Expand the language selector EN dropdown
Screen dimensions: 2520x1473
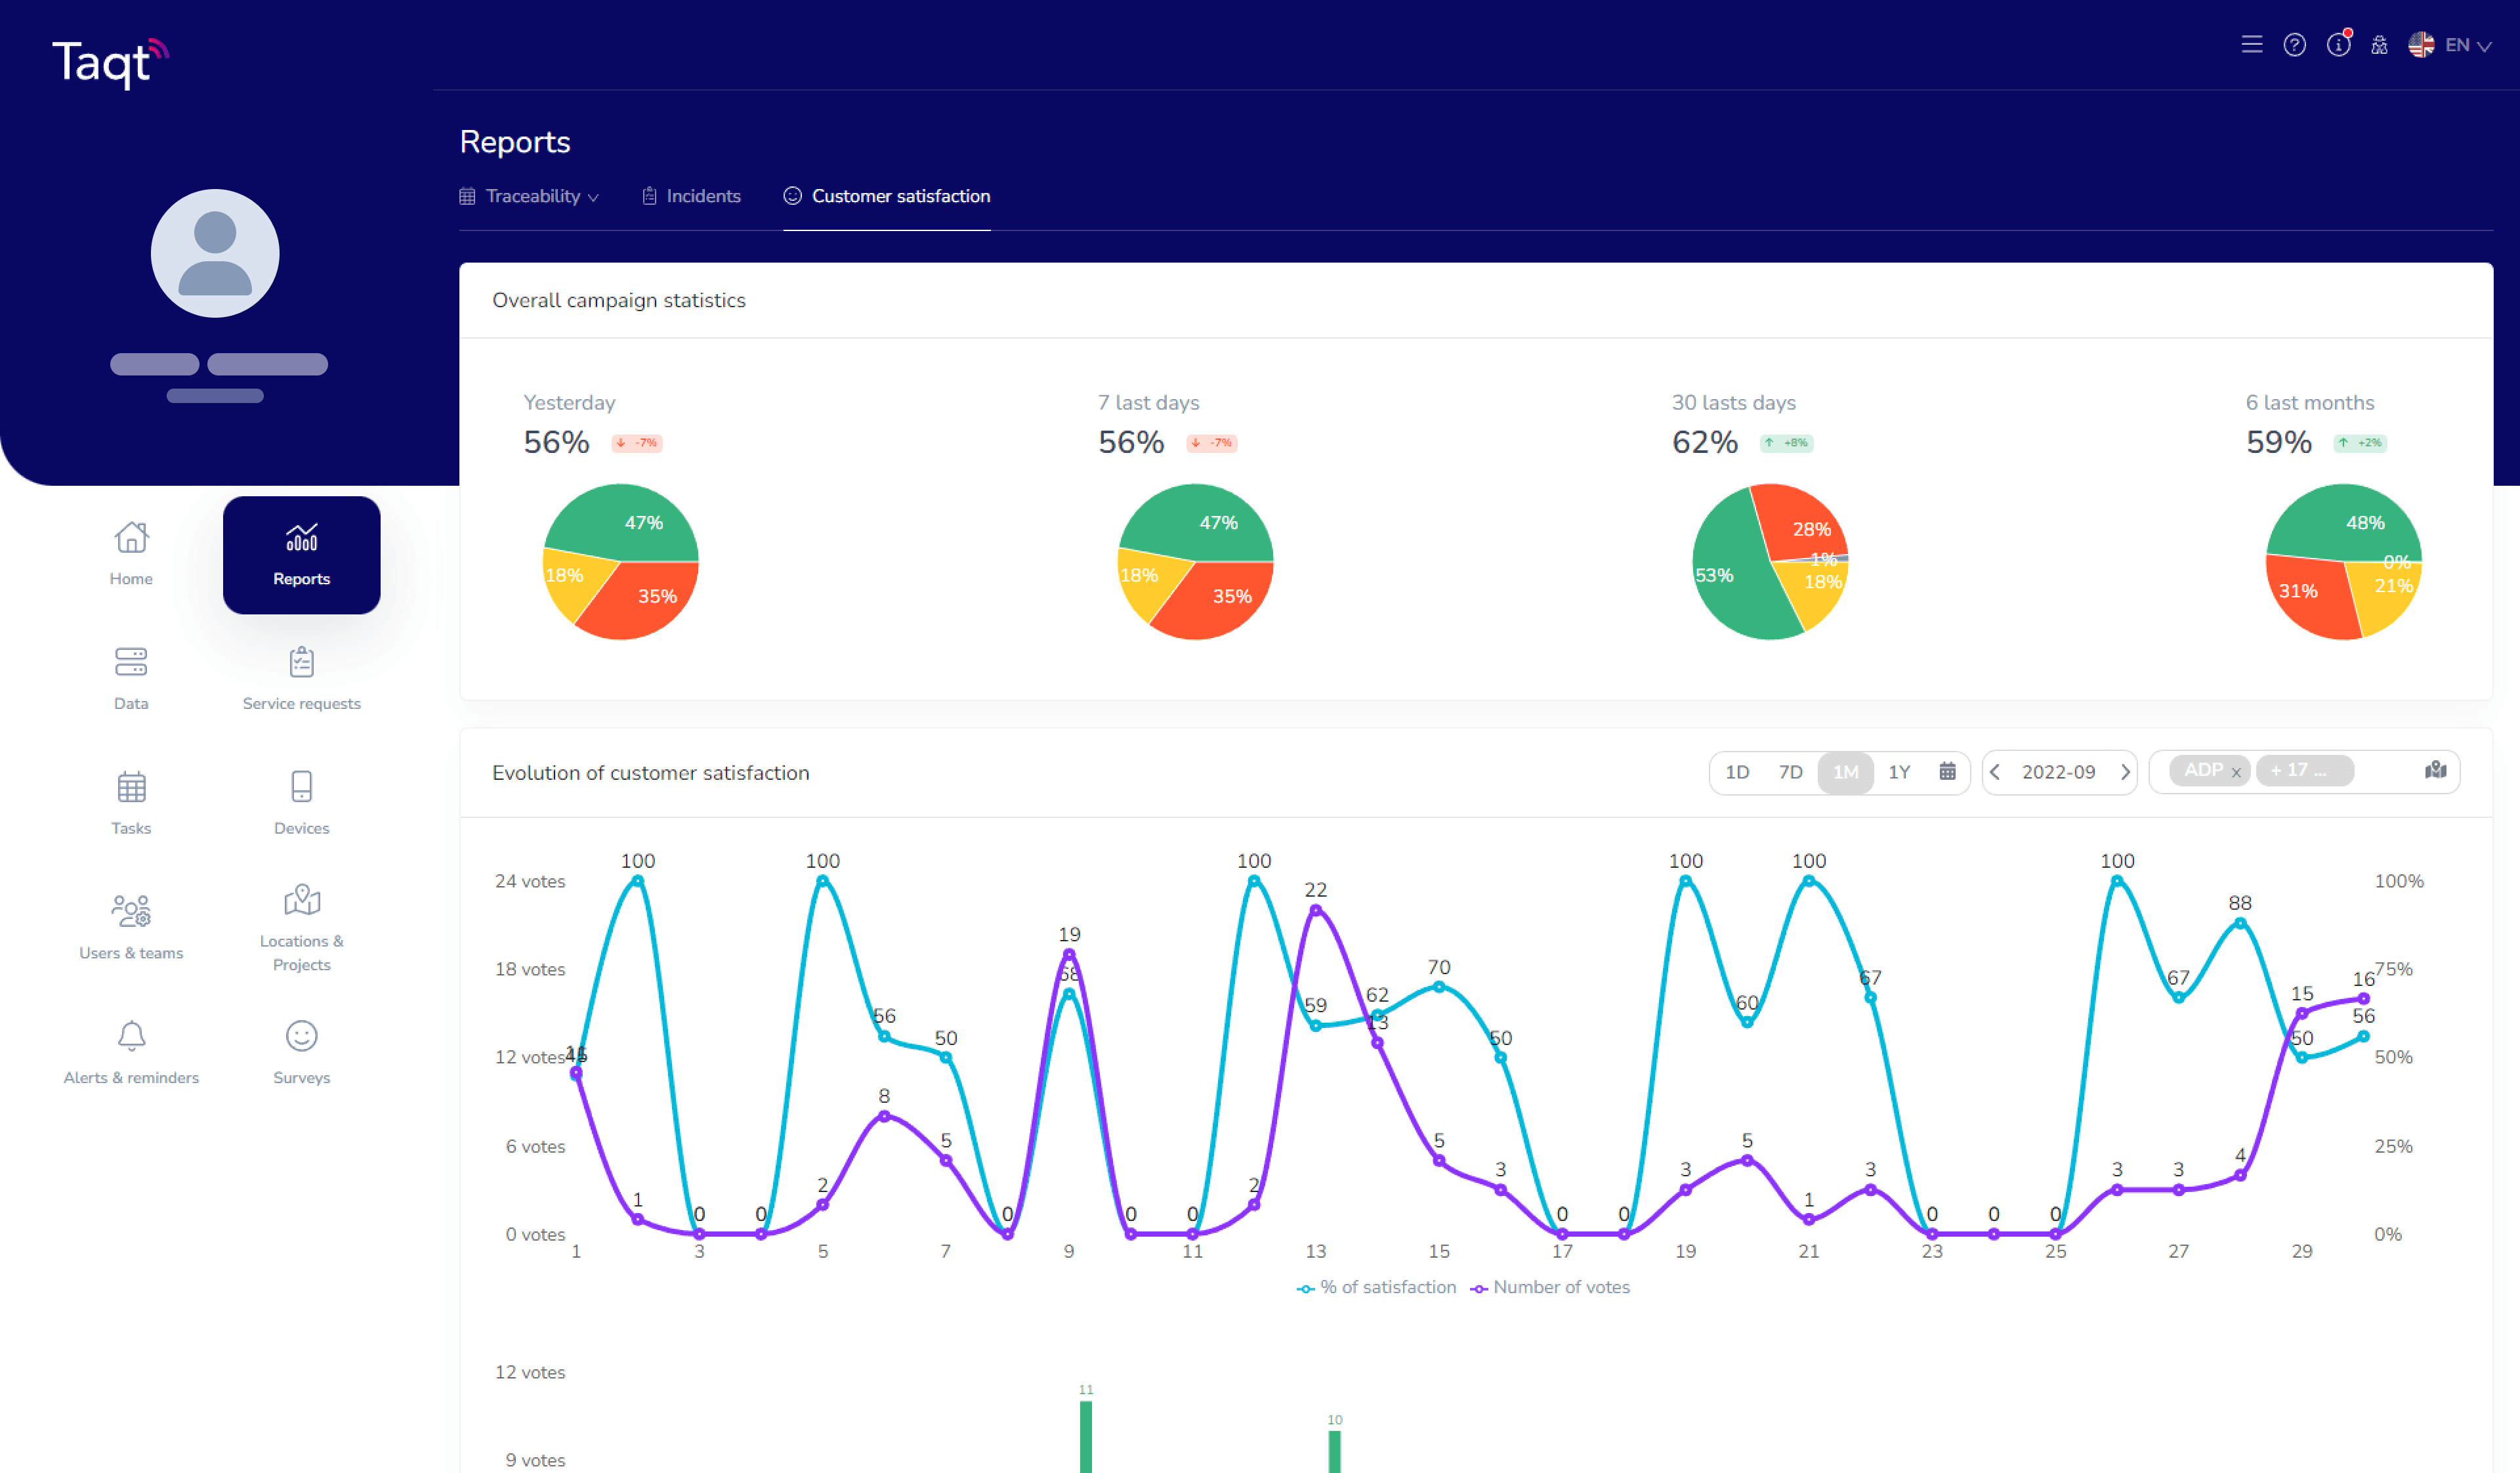2455,44
